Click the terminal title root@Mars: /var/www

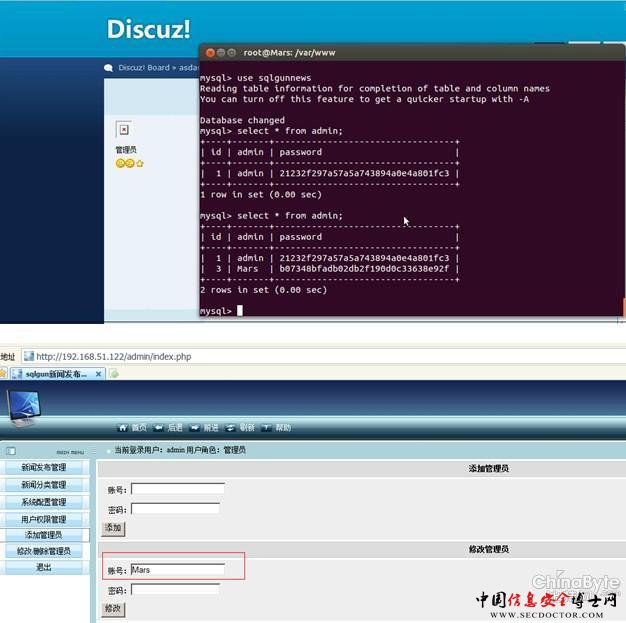[x=289, y=53]
